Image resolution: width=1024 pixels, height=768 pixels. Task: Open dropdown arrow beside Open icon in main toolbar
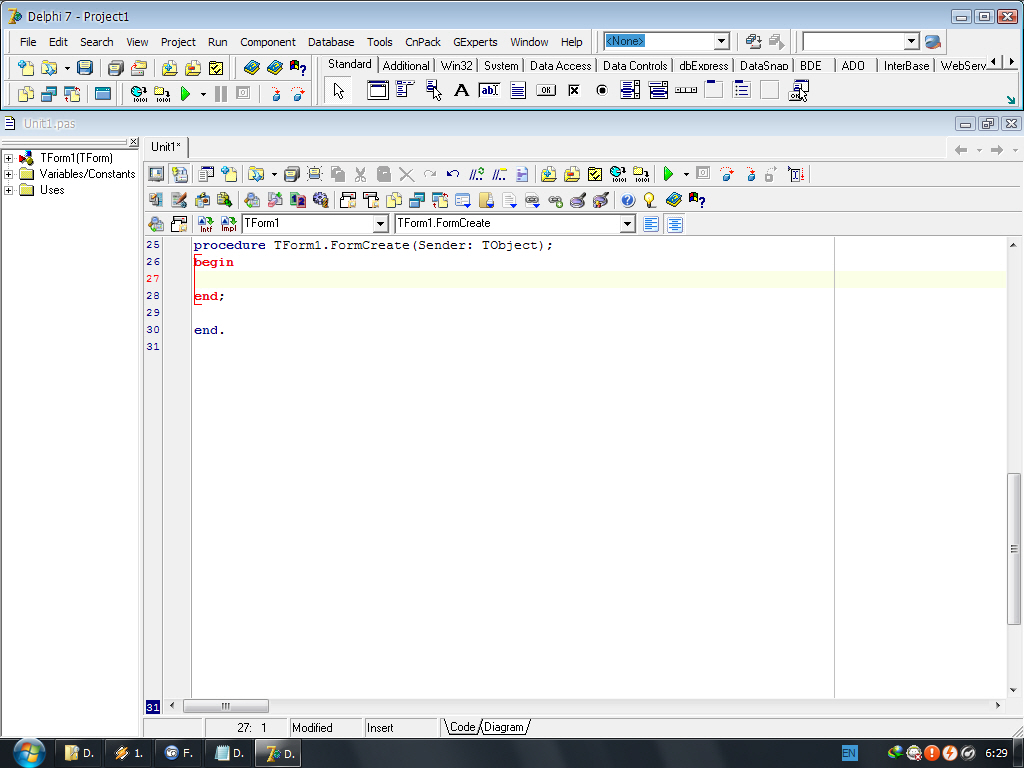click(67, 67)
